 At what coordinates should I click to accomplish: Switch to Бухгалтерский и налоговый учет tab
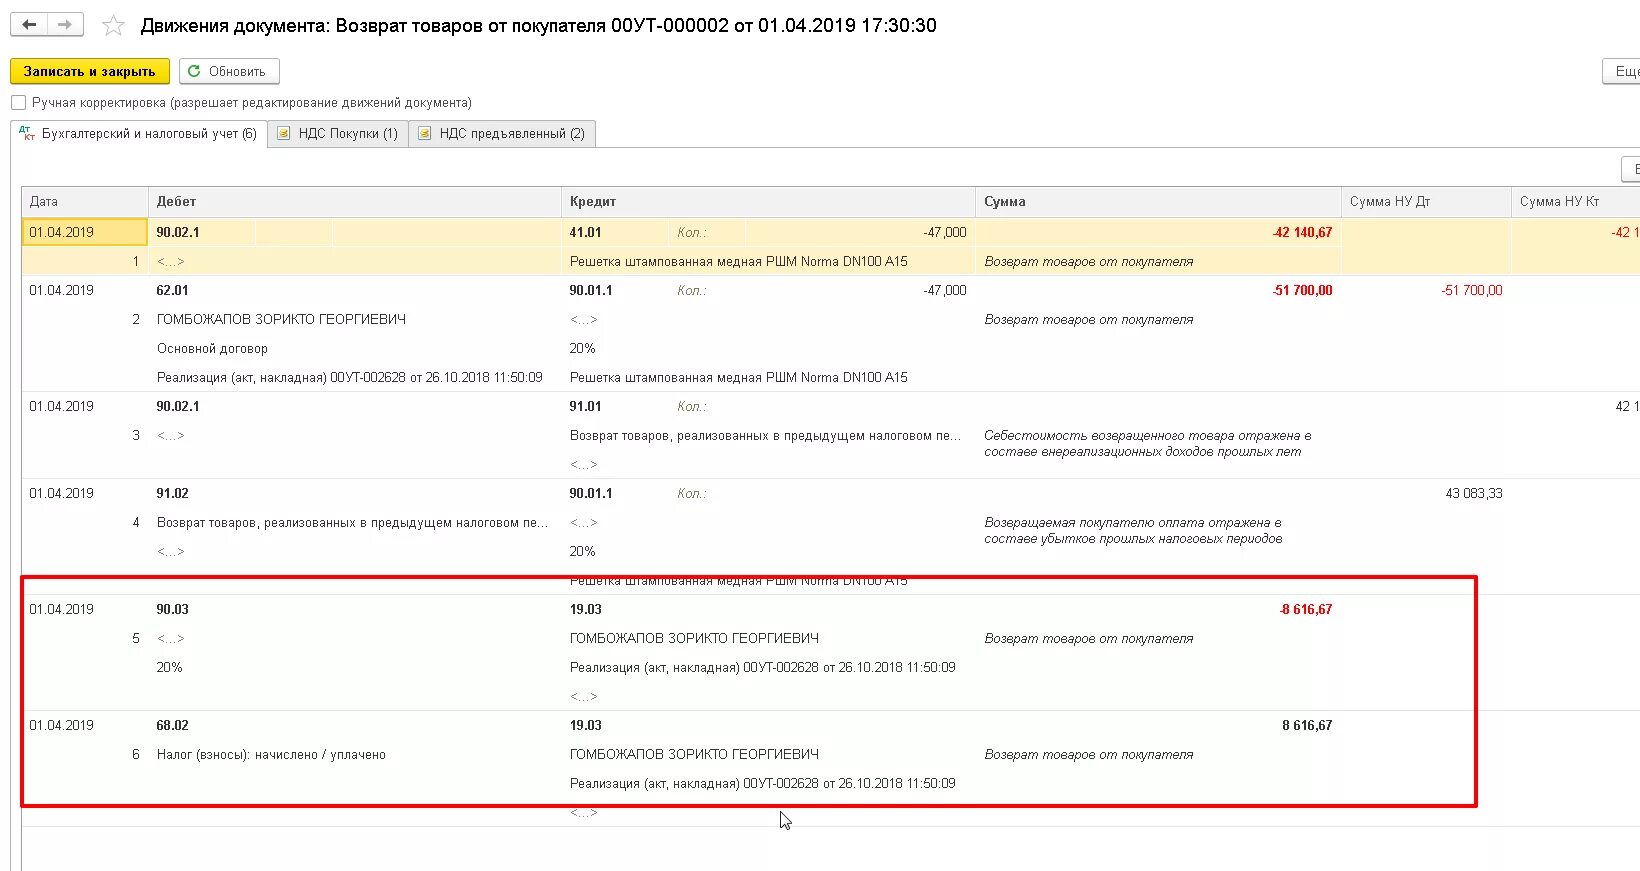point(139,133)
